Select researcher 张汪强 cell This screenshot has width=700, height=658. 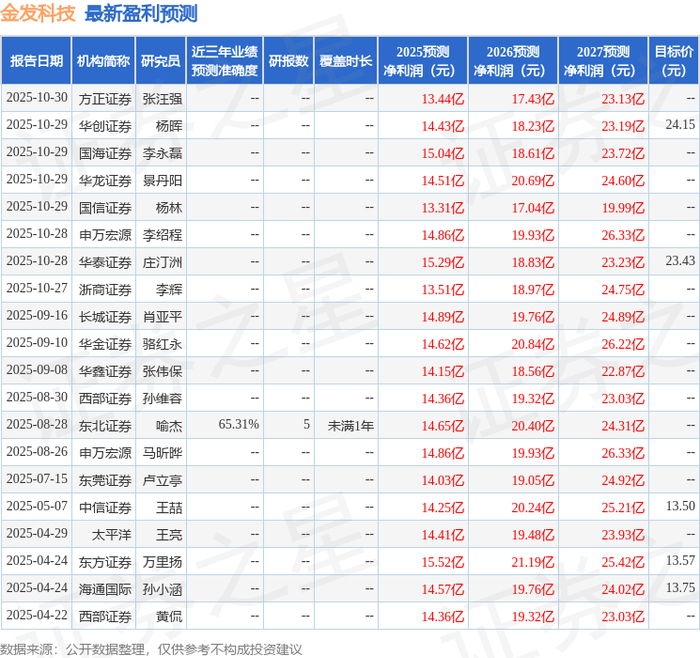click(162, 99)
